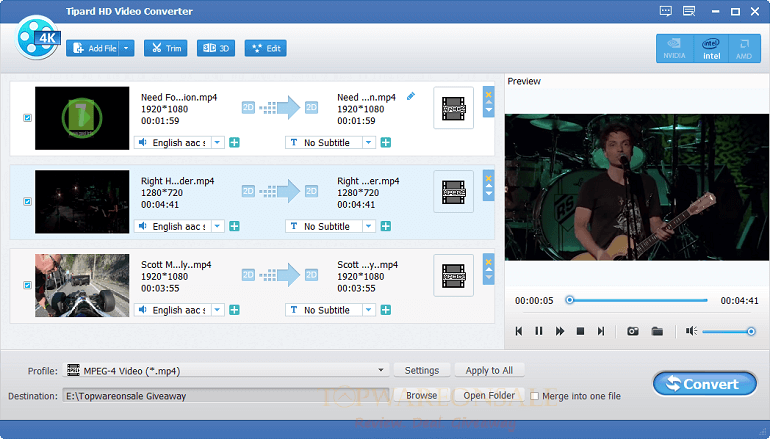
Task: Tick Merge into one file checkbox
Action: 535,396
